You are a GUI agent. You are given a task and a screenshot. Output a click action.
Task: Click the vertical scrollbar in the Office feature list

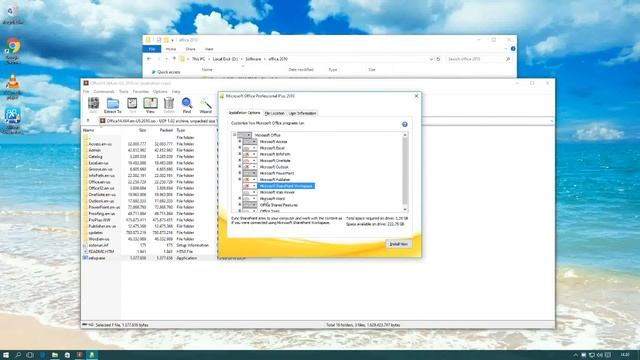[x=405, y=171]
